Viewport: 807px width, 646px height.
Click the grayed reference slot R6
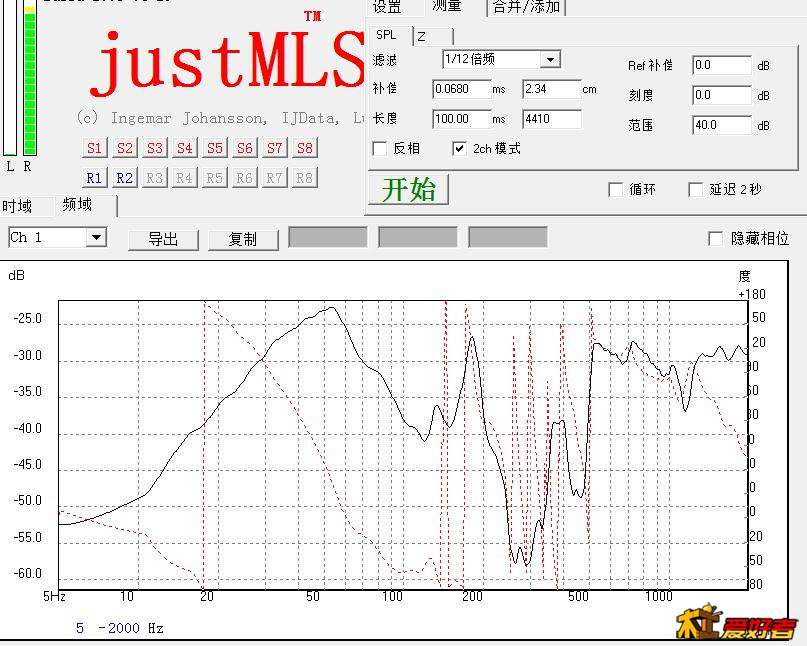click(244, 178)
